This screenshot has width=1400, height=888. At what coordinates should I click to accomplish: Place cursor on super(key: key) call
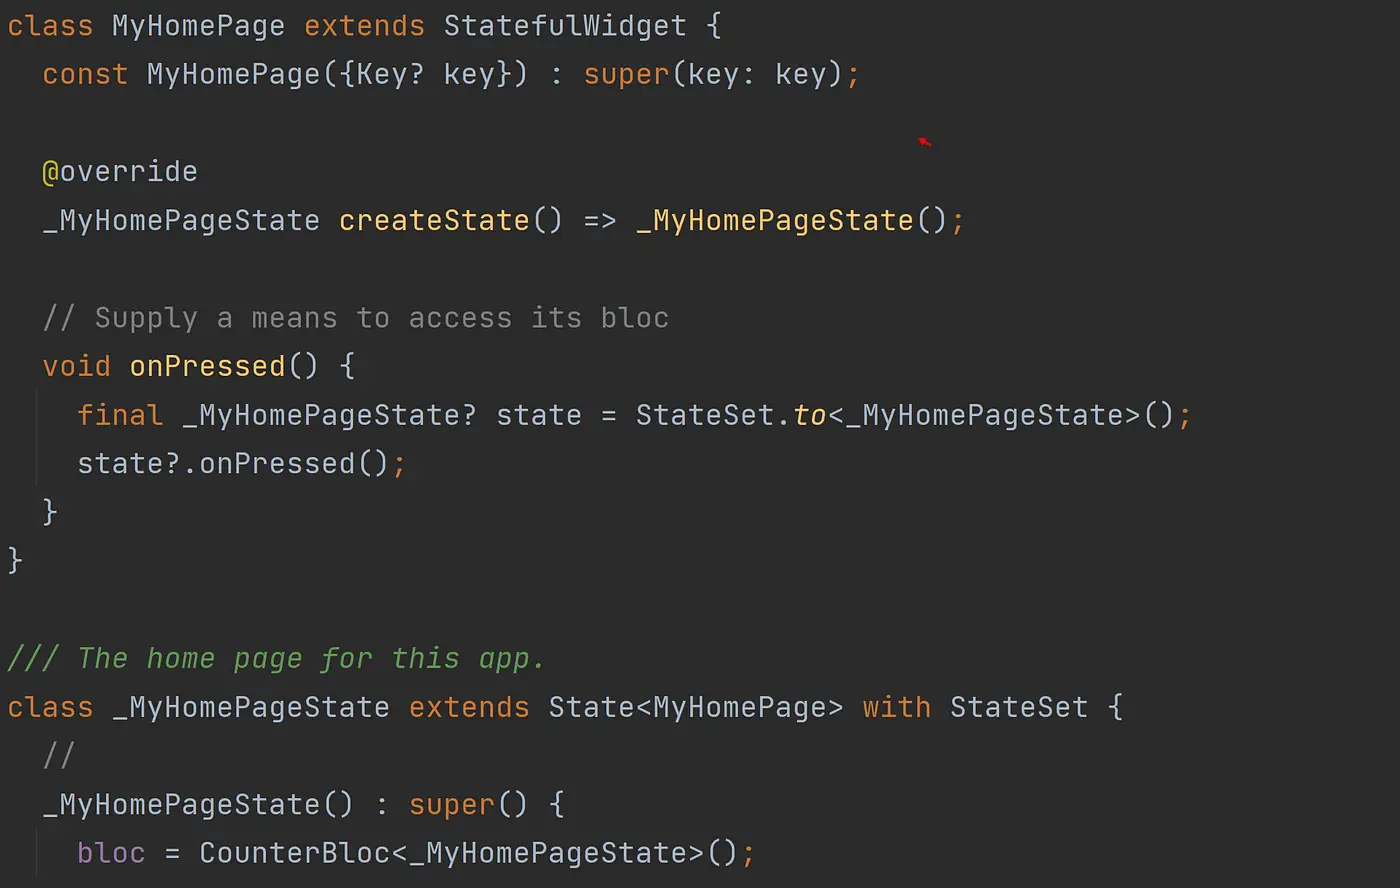(714, 75)
